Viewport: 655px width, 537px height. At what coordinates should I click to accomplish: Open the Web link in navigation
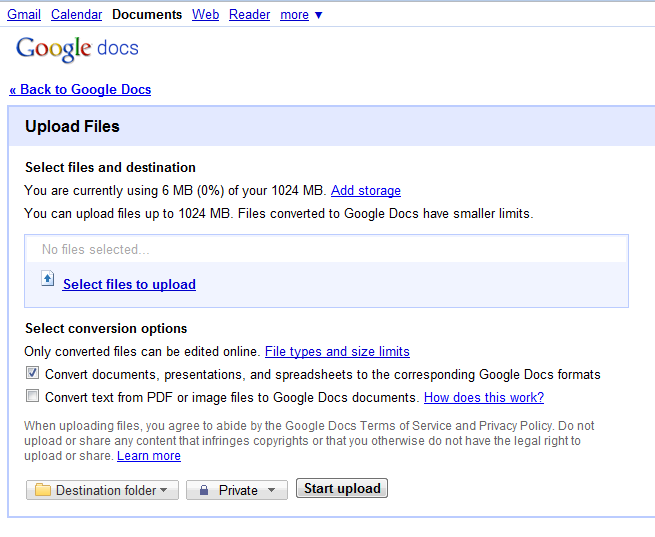point(205,15)
